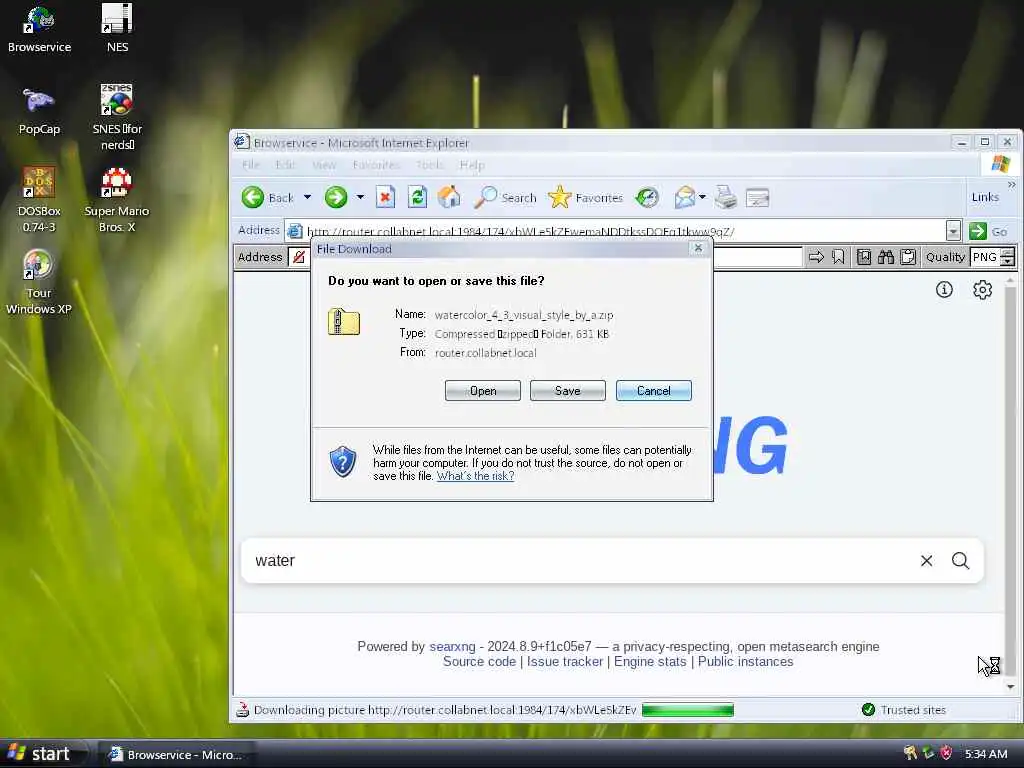Click the binoculars find icon
The height and width of the screenshot is (768, 1024).
tap(886, 257)
